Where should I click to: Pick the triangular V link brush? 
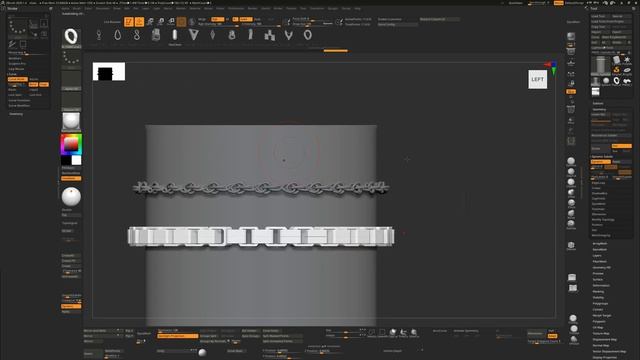pos(193,35)
